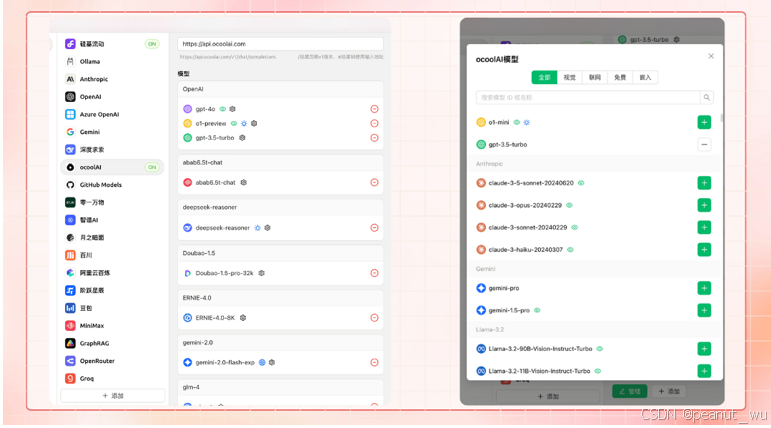Remove ERNIE-4.0-8K with minus icon

[374, 318]
